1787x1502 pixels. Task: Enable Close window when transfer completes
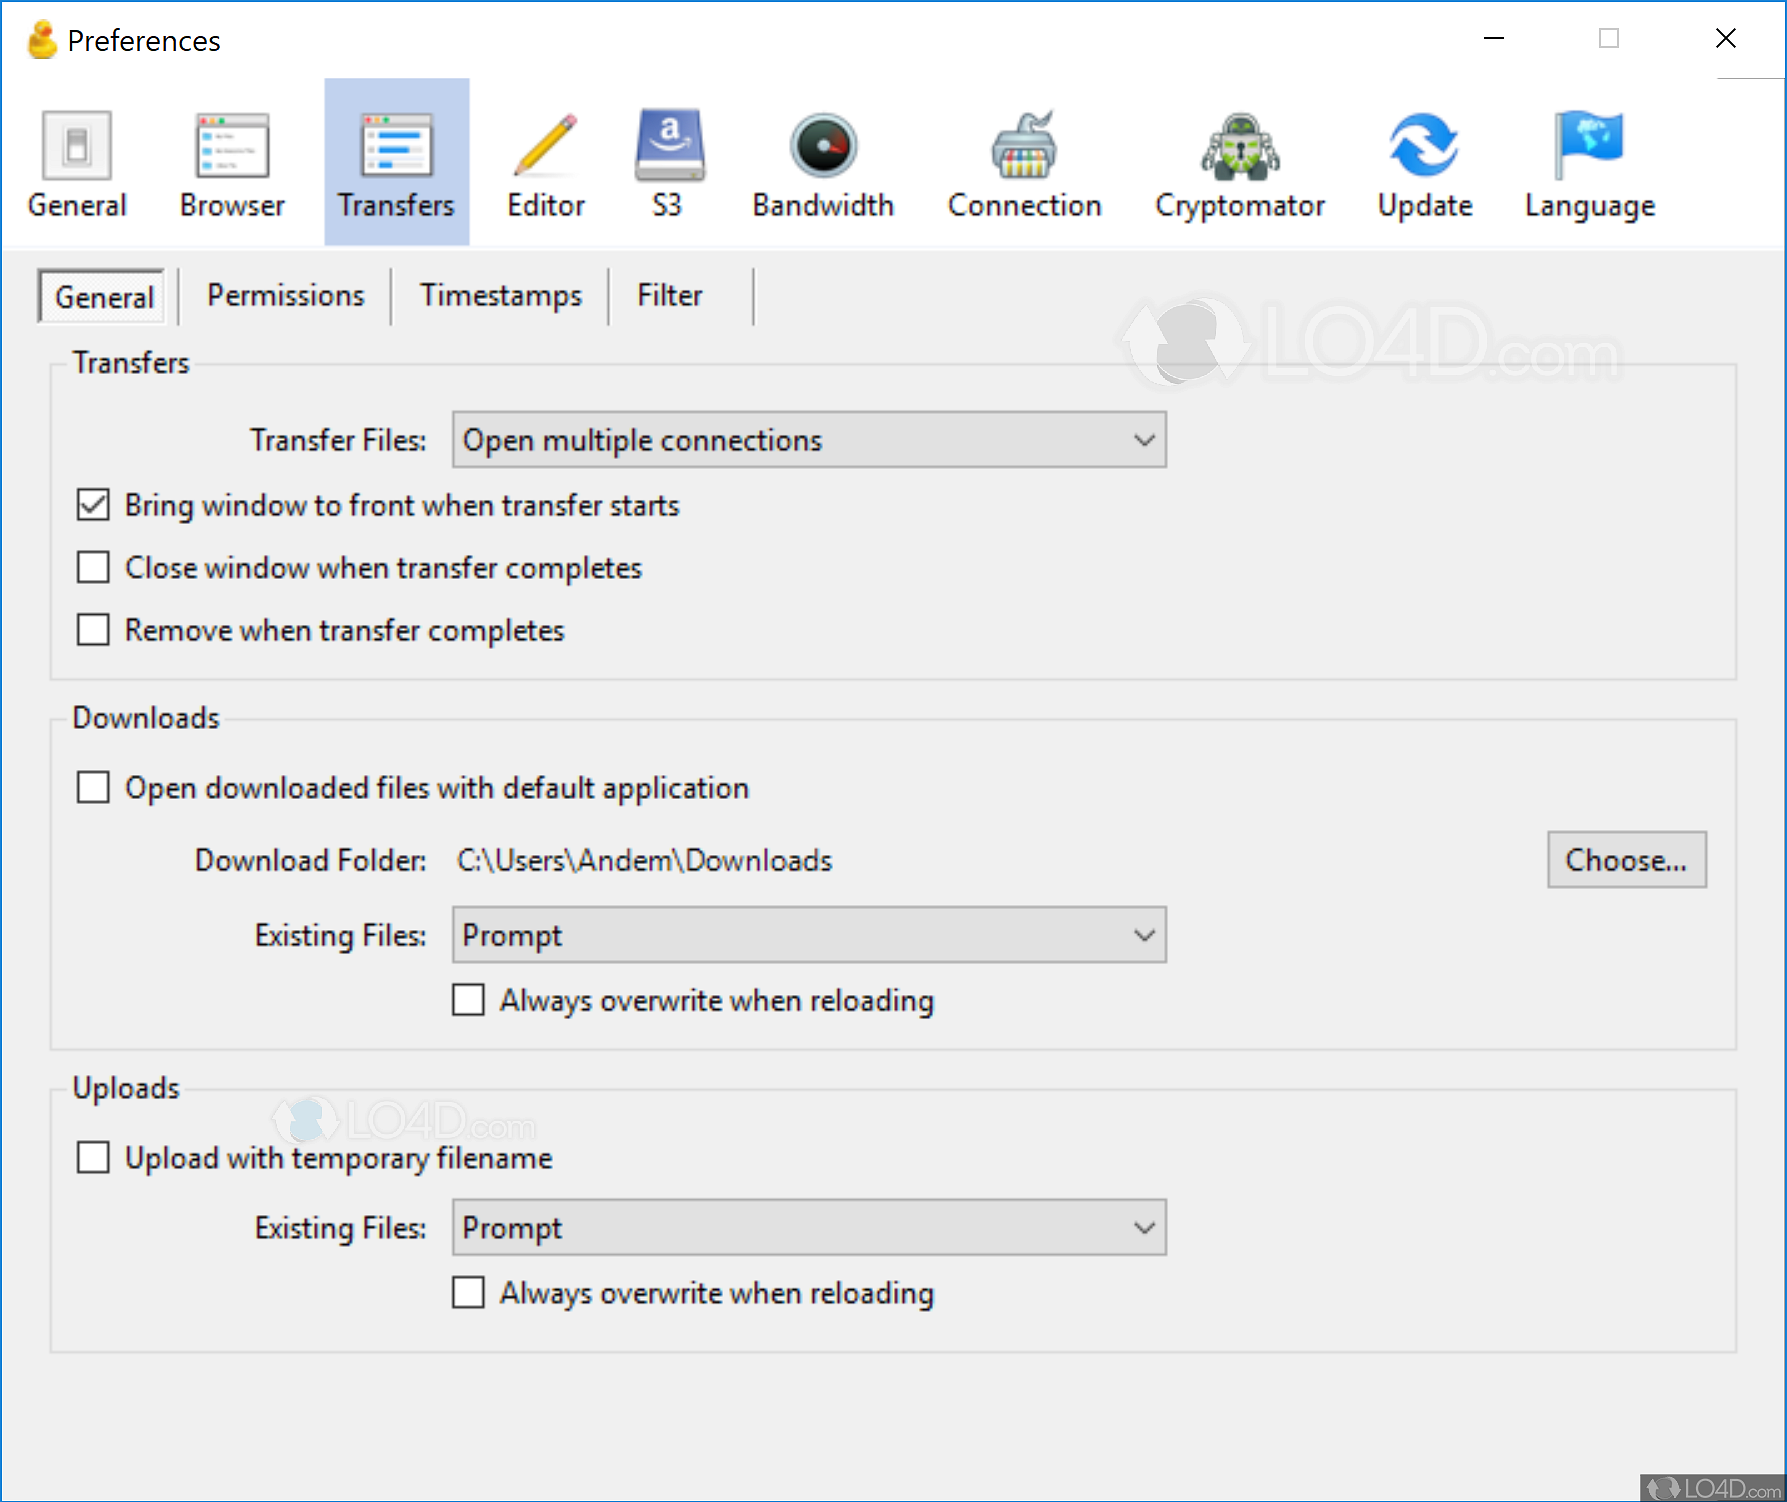click(93, 568)
